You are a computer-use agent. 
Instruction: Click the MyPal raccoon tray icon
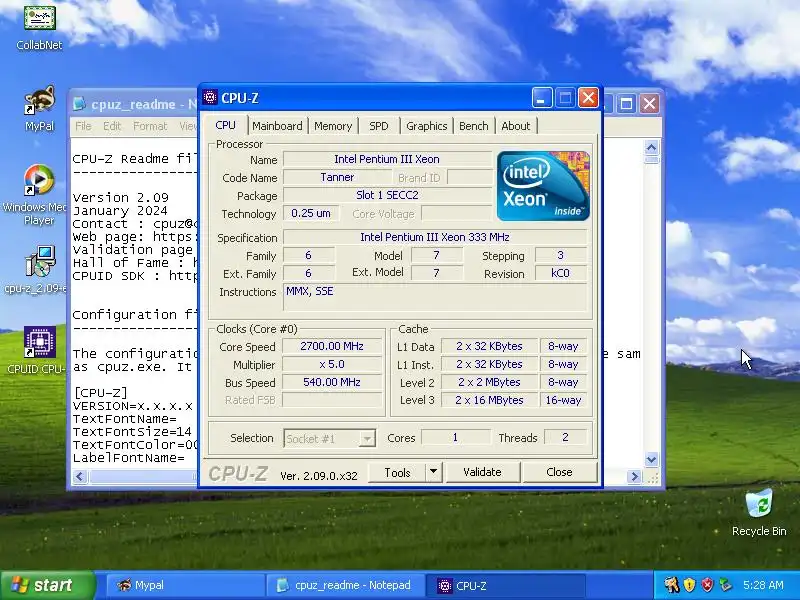671,585
